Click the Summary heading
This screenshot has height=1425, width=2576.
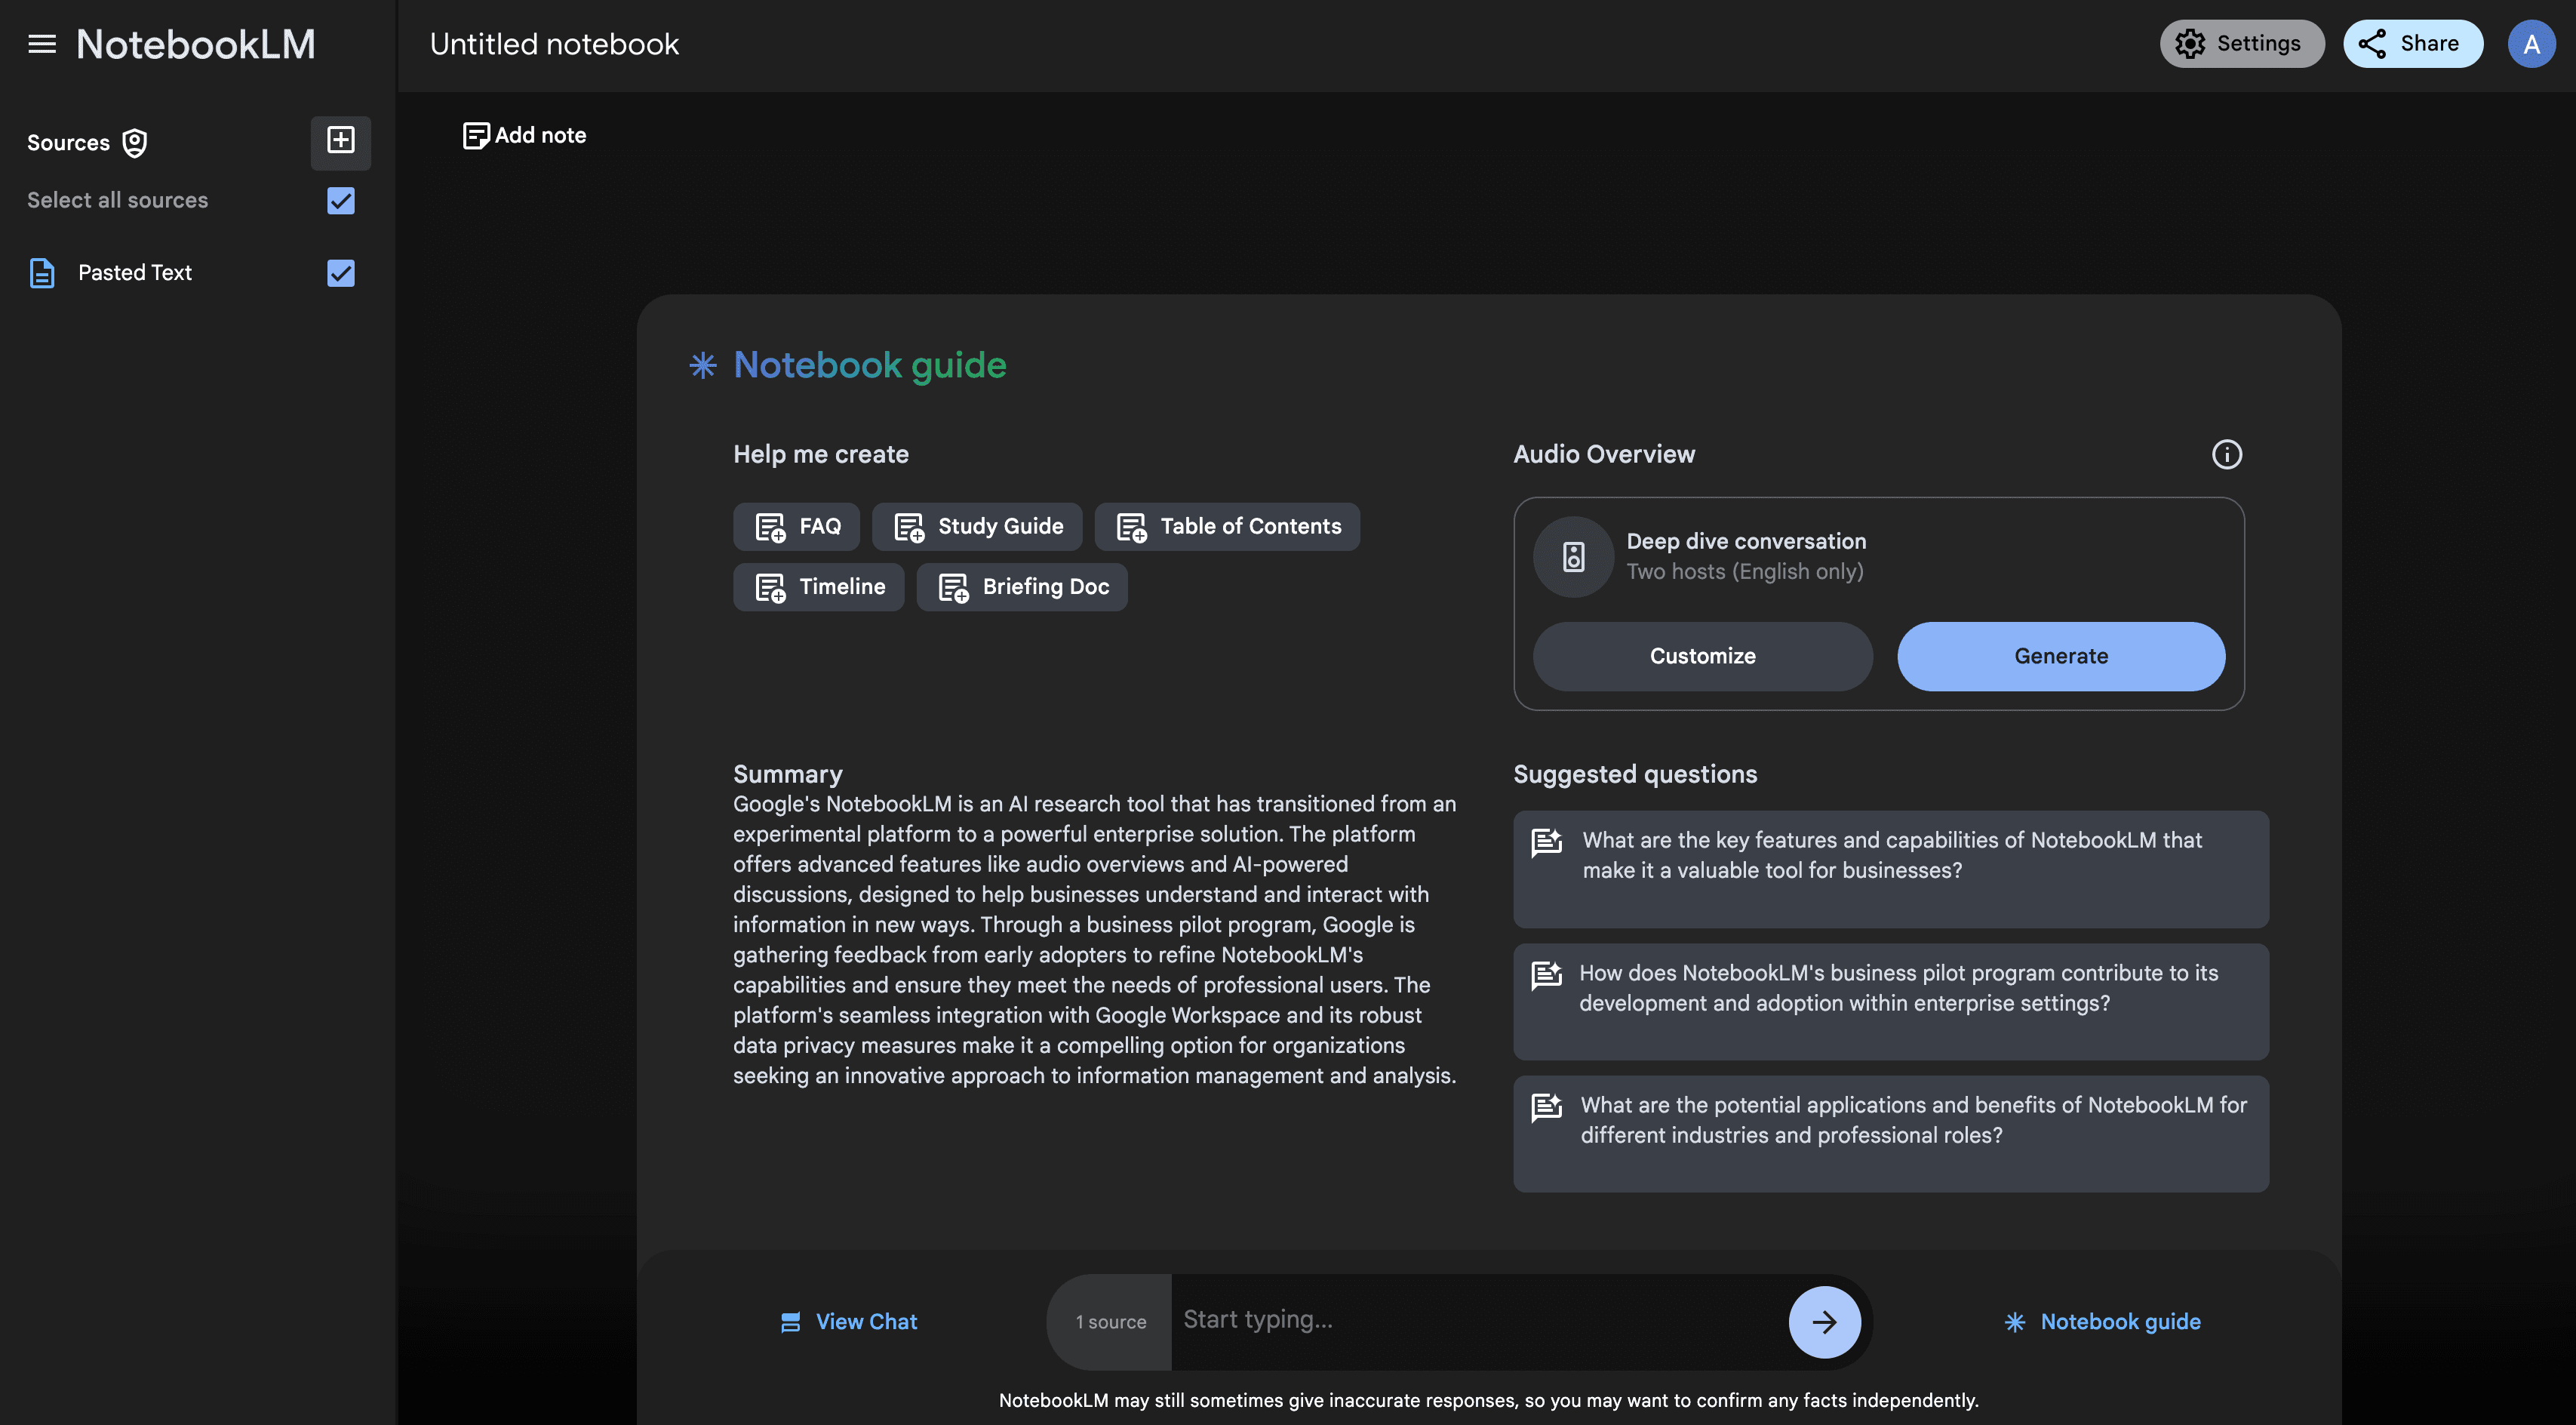(x=788, y=774)
